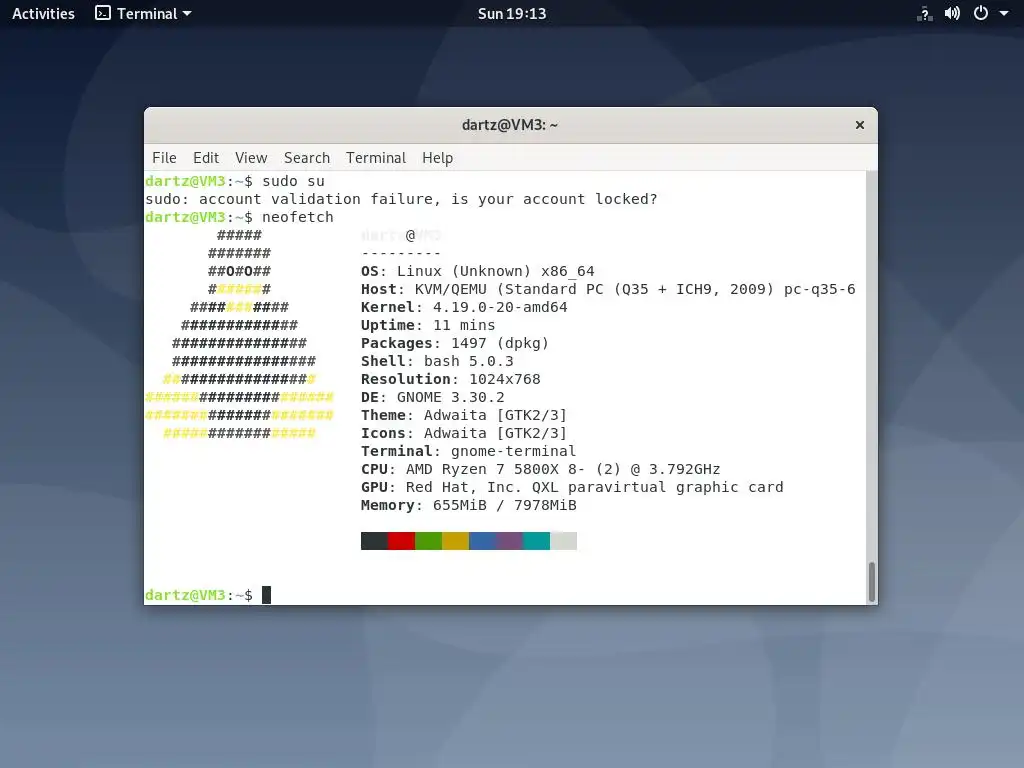Open the Help menu
1024x768 pixels.
point(437,158)
